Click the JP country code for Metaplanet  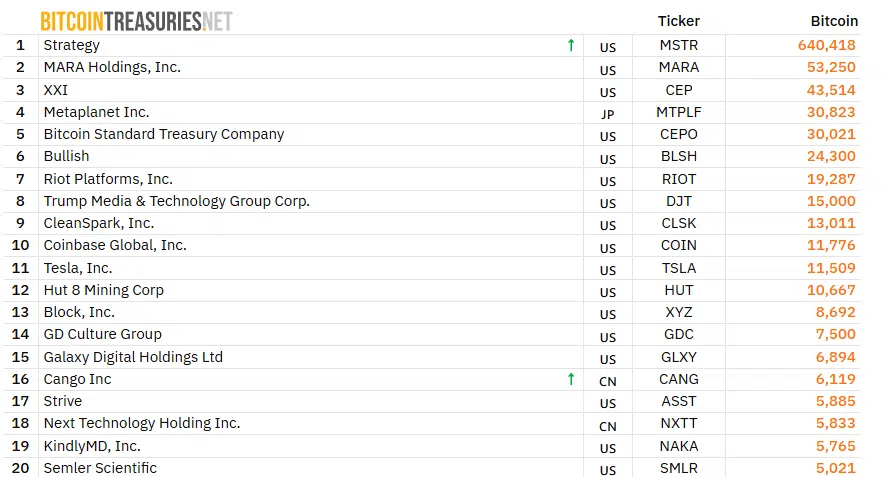click(x=608, y=114)
